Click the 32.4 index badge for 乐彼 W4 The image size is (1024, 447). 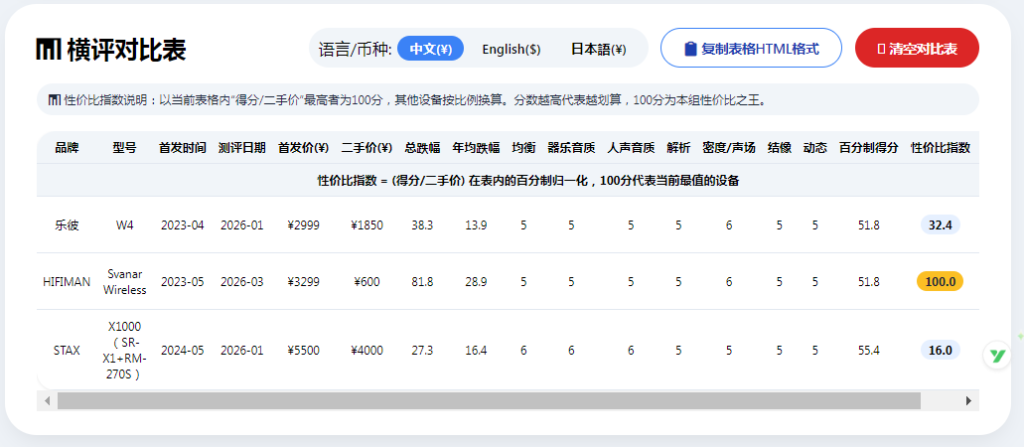940,225
